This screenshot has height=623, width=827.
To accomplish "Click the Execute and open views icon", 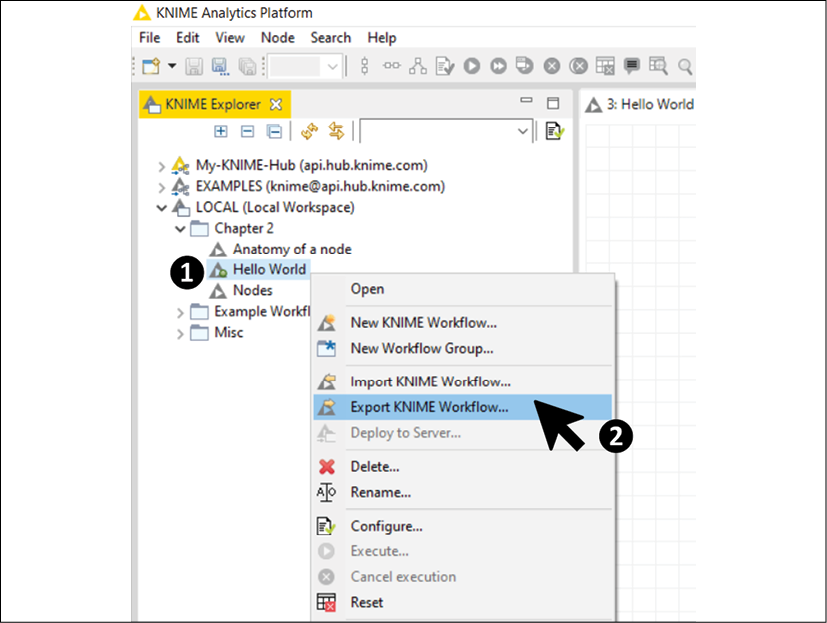I will click(x=524, y=66).
